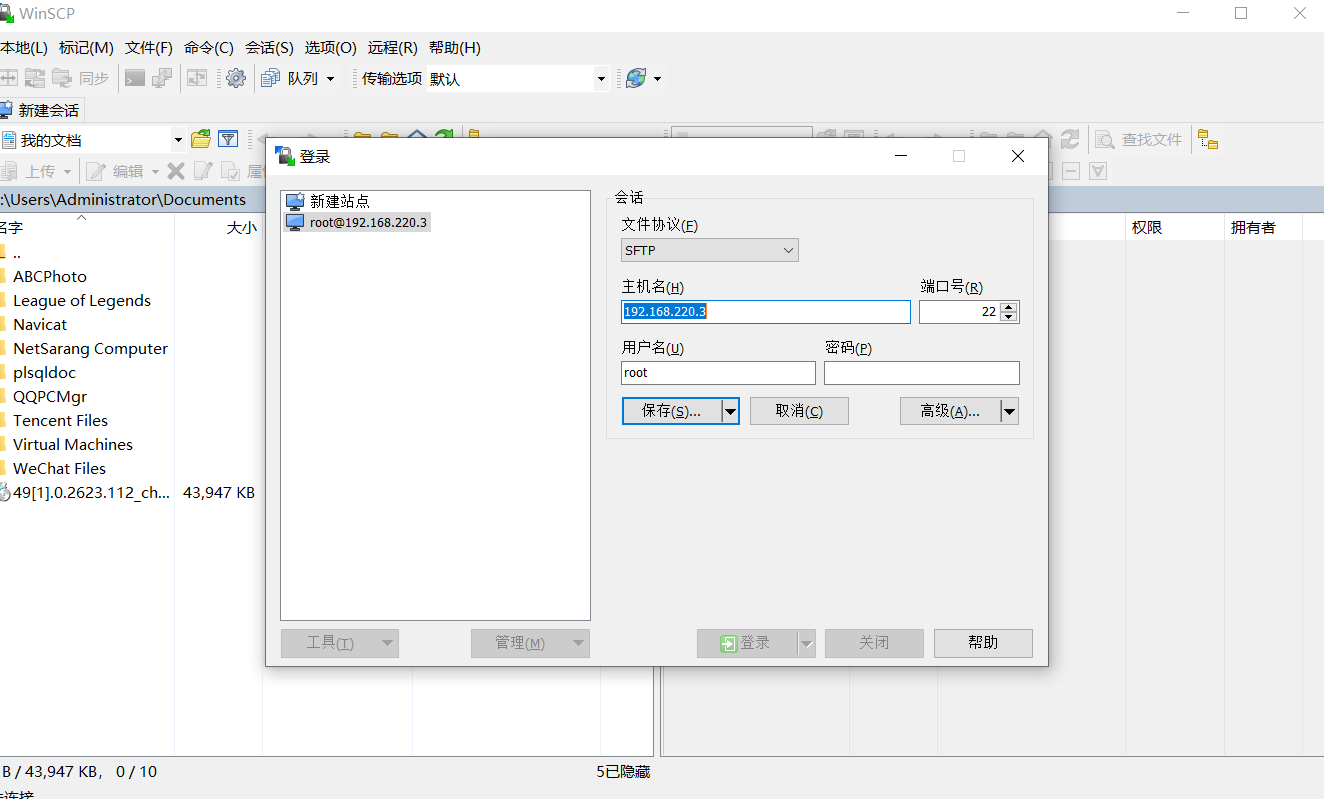Click the globe refresh icon in toolbar

point(636,78)
